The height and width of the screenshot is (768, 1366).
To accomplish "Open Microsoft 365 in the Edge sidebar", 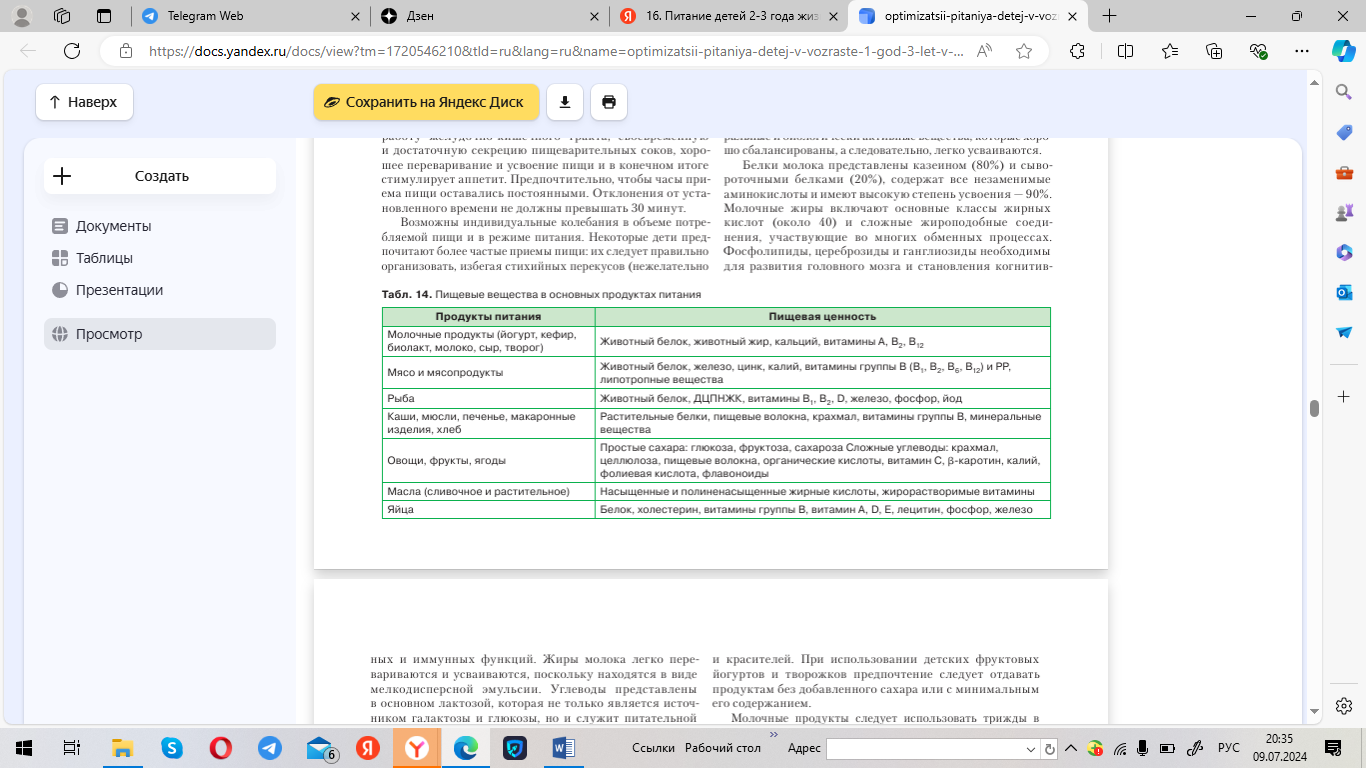I will tap(1344, 252).
